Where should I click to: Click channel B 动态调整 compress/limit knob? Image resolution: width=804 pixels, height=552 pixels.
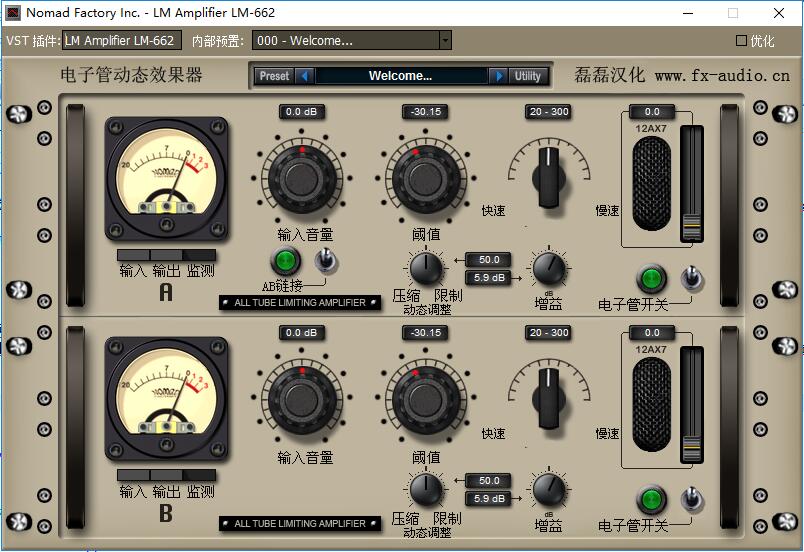coord(426,490)
